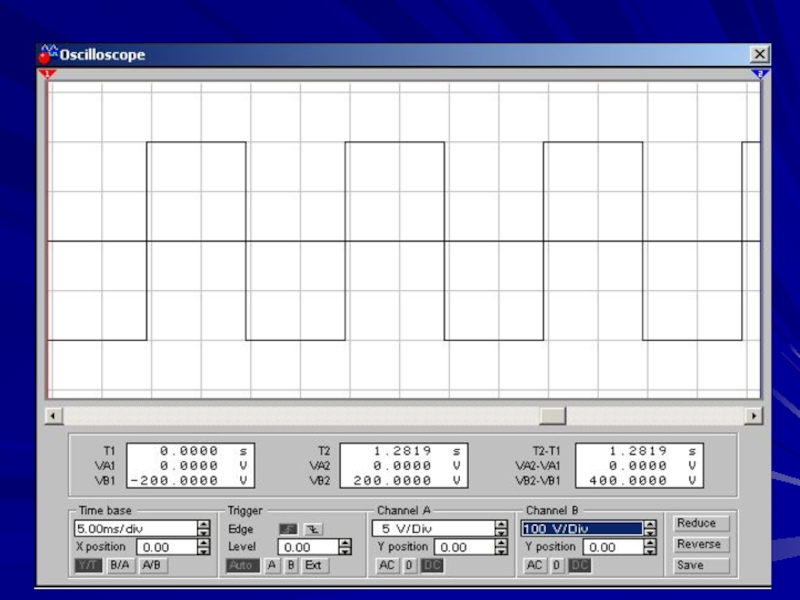Screen dimensions: 800x600
Task: Adjust the Channel B 100 V/Div spinner
Action: [x=649, y=528]
